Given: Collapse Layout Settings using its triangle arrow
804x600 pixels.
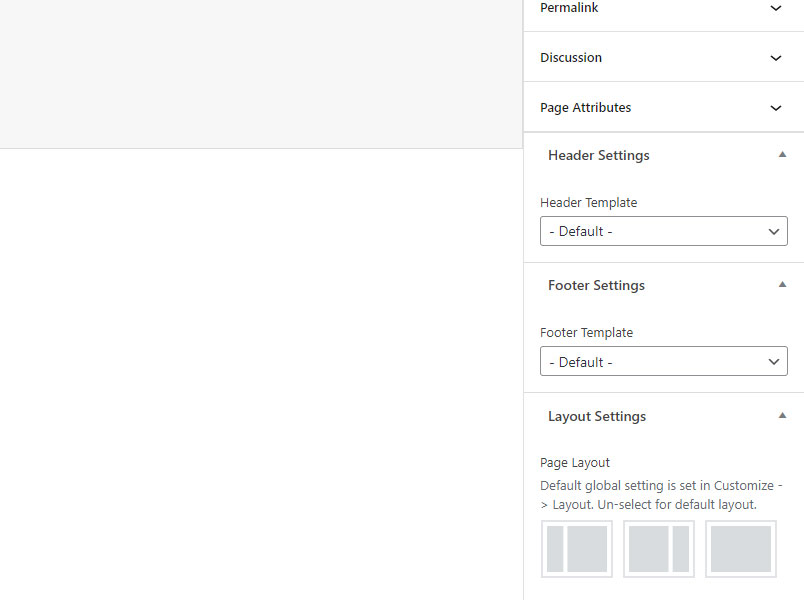Looking at the screenshot, I should point(782,416).
